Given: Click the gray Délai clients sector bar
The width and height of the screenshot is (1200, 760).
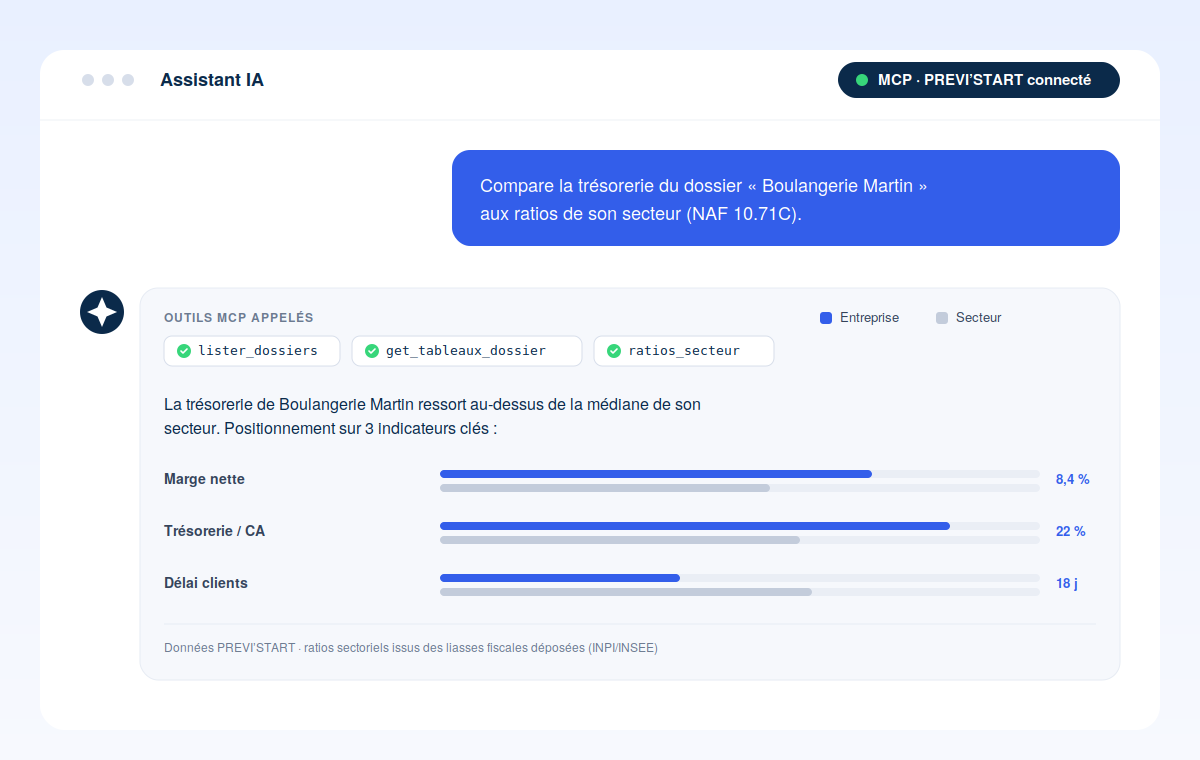Looking at the screenshot, I should pos(626,592).
